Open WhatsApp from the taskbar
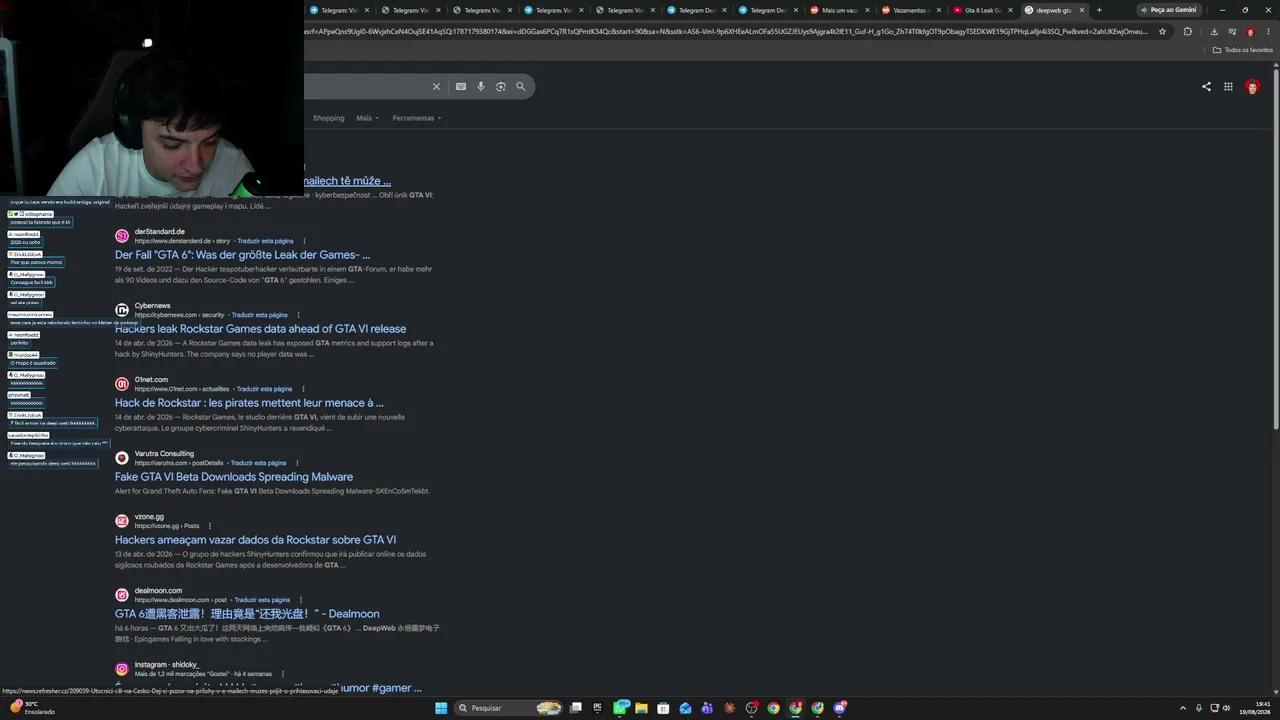The height and width of the screenshot is (720, 1280). 620,708
